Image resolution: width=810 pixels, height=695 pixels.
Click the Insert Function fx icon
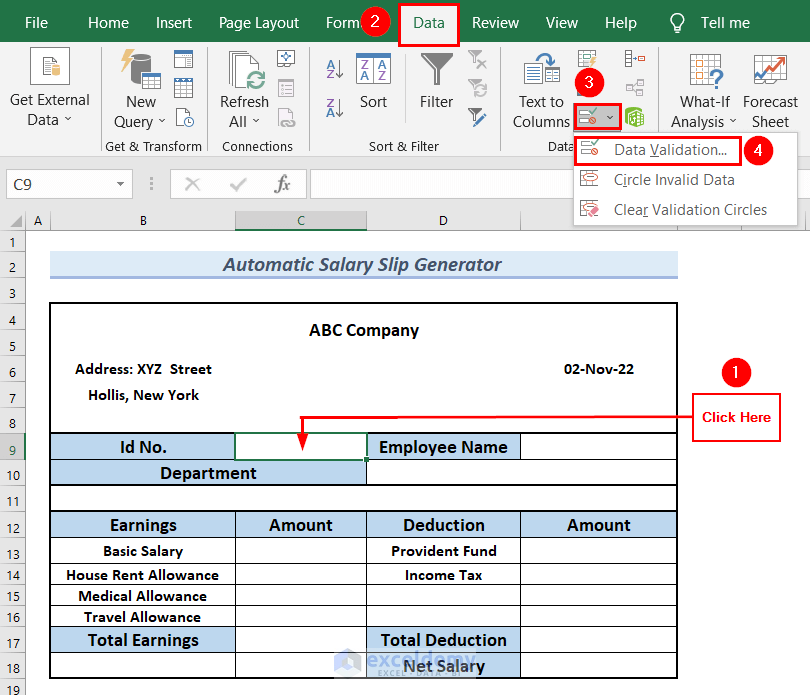(282, 184)
